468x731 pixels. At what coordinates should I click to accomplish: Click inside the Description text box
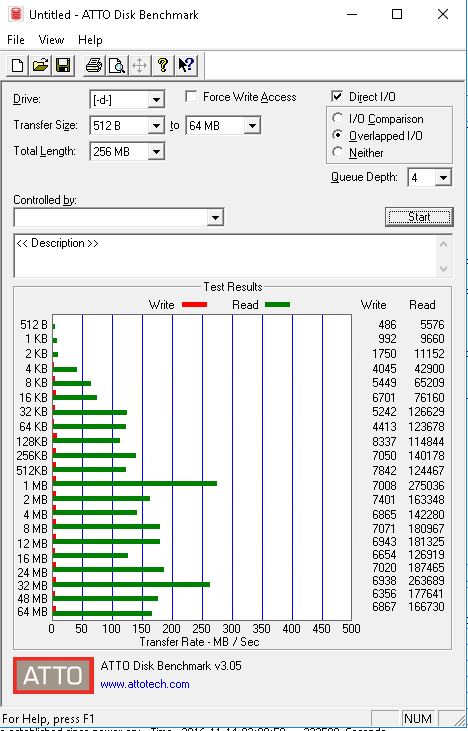point(226,255)
